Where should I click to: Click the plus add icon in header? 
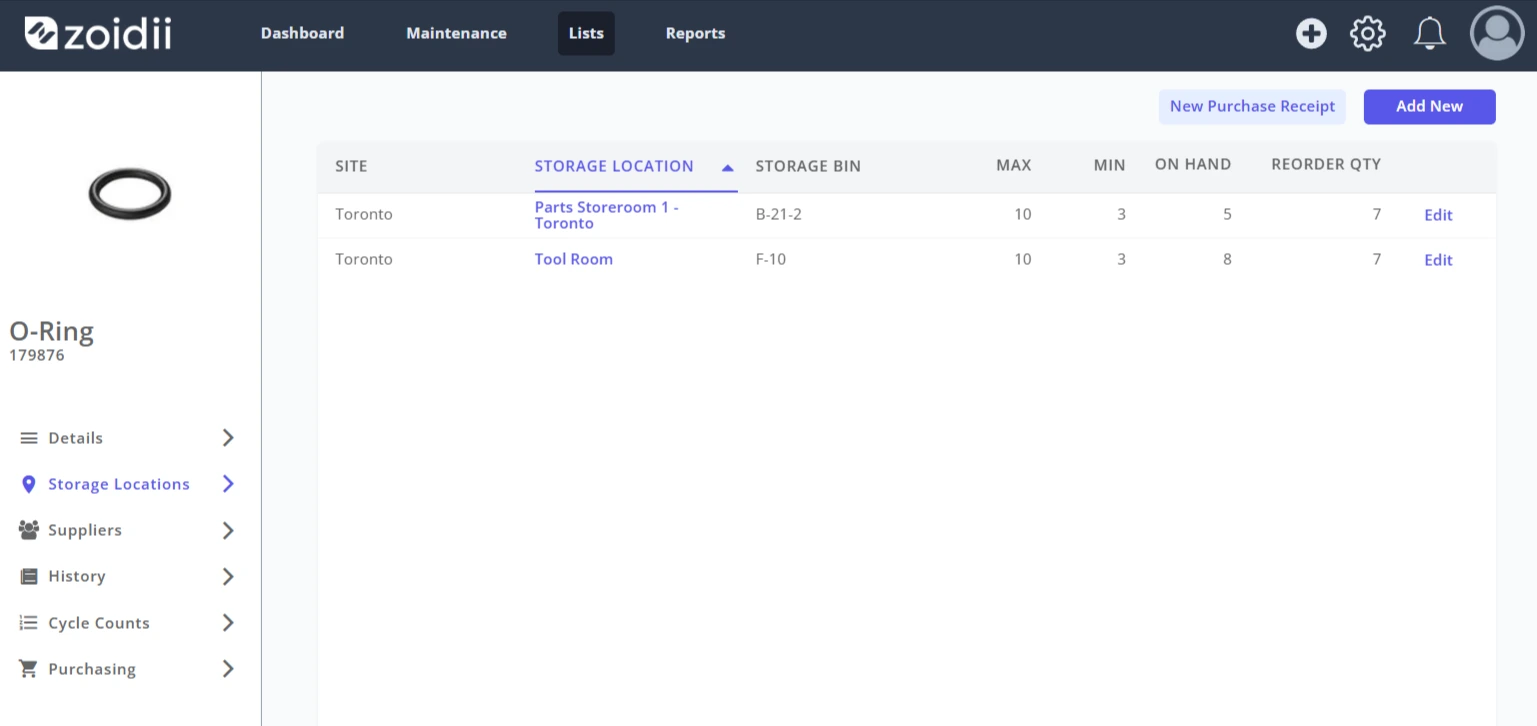[1311, 33]
